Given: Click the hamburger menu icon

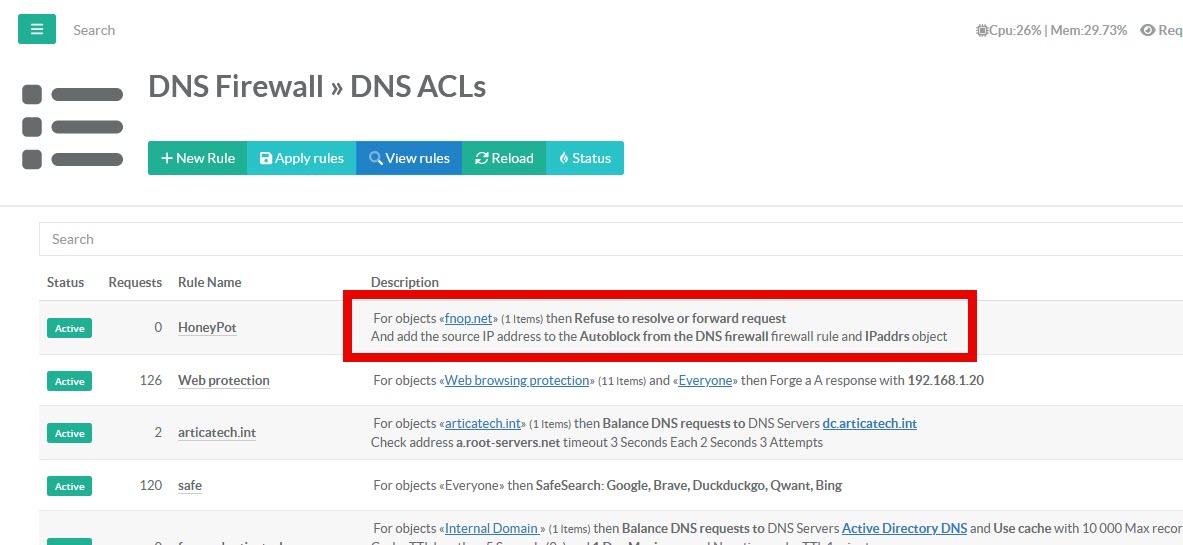Looking at the screenshot, I should click(x=37, y=30).
